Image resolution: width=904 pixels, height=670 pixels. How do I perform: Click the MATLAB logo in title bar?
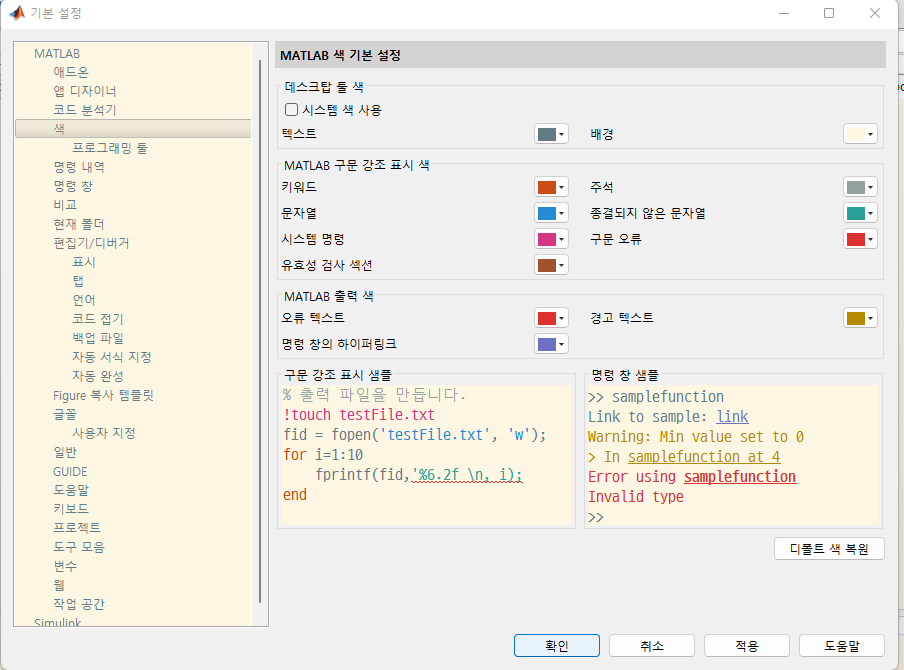pos(17,13)
